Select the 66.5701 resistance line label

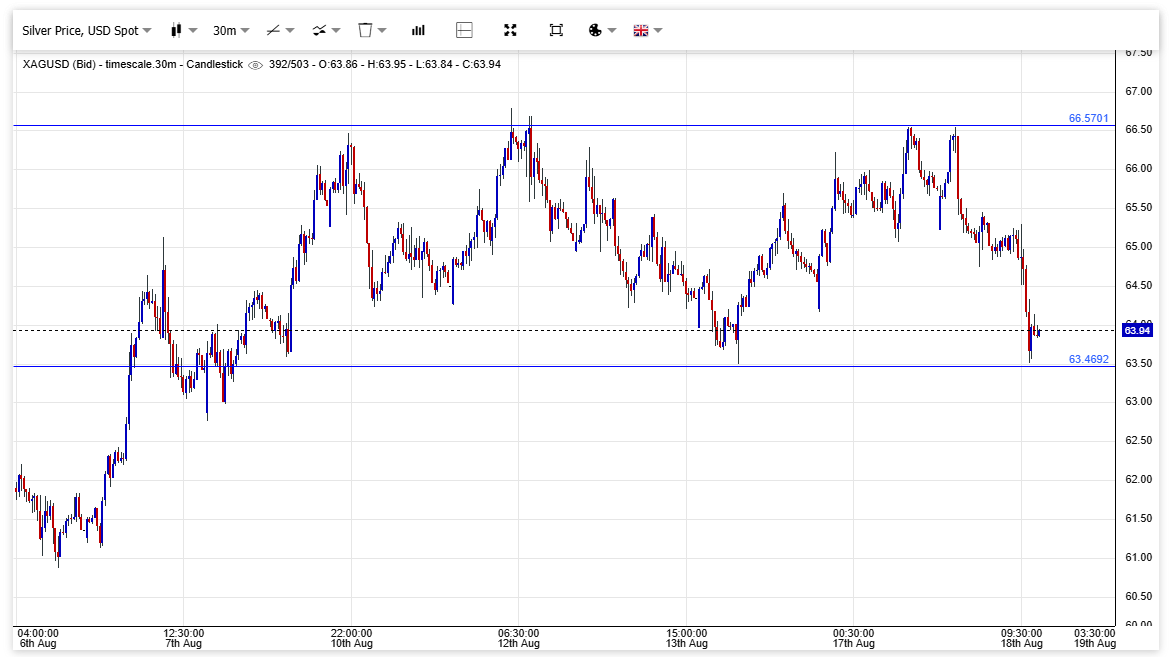tap(1088, 118)
